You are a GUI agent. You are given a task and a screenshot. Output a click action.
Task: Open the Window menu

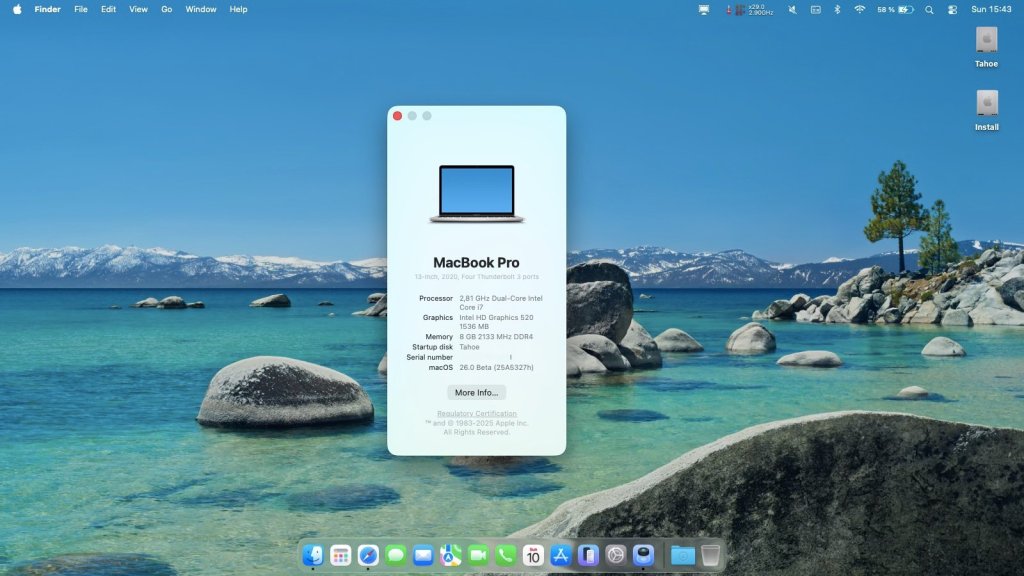[201, 9]
